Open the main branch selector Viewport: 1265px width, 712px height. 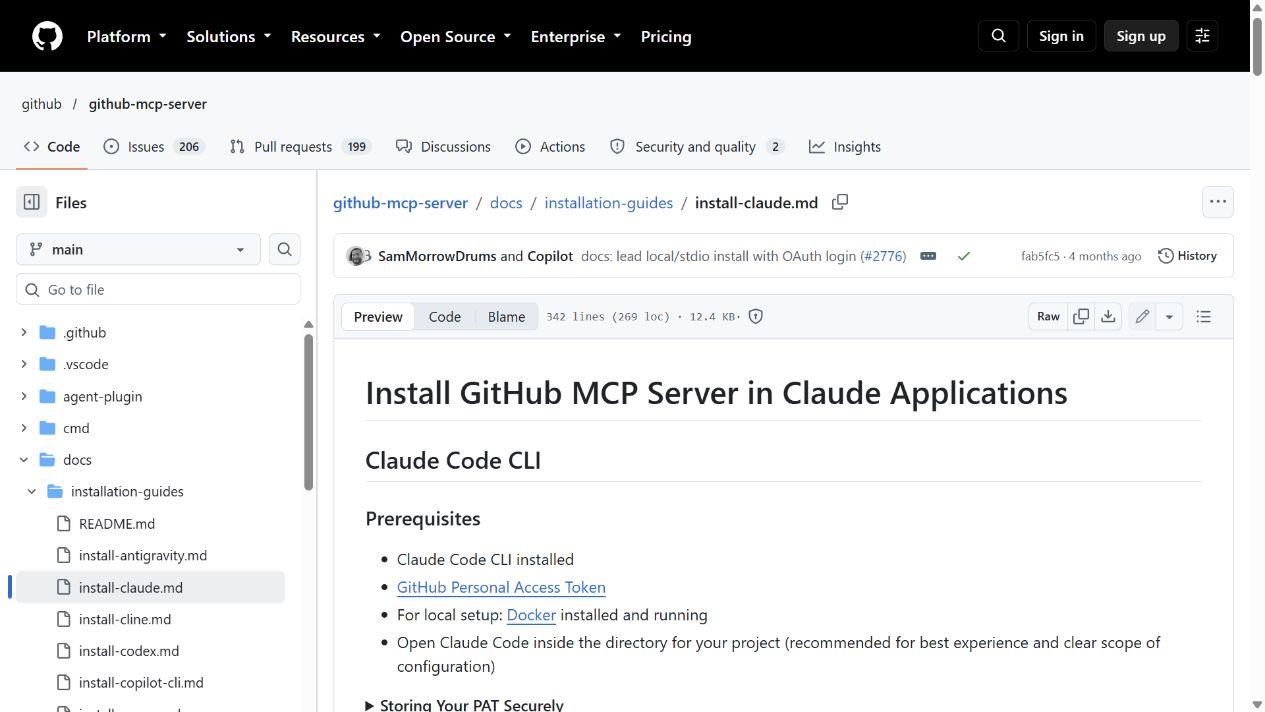pos(138,249)
